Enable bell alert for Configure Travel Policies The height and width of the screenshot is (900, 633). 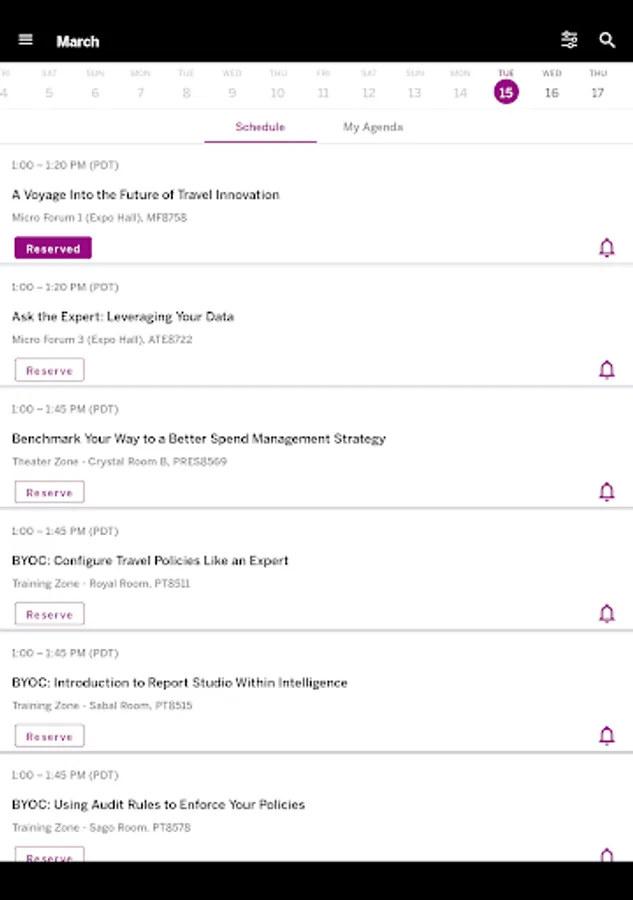click(x=606, y=614)
